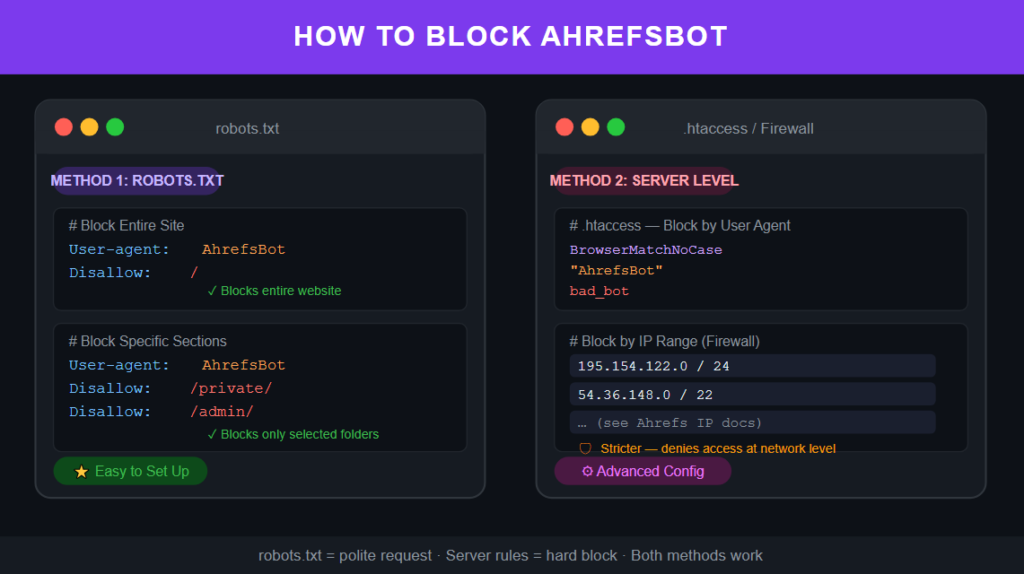Click User-agent: under Block Entire Site
Viewport: 1024px width, 574px height.
[x=120, y=249]
